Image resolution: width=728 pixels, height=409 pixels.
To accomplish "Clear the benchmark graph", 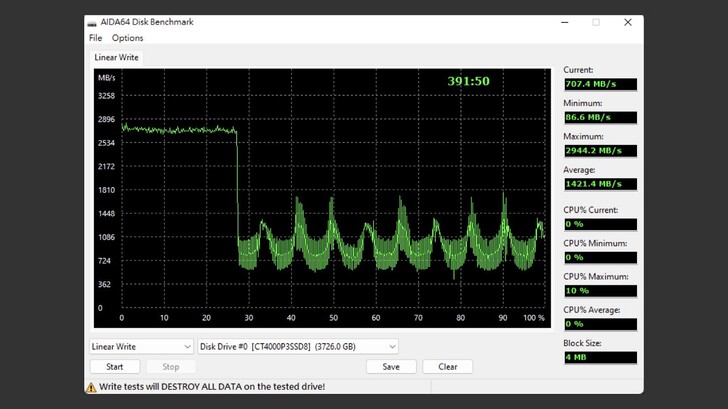I will point(447,367).
